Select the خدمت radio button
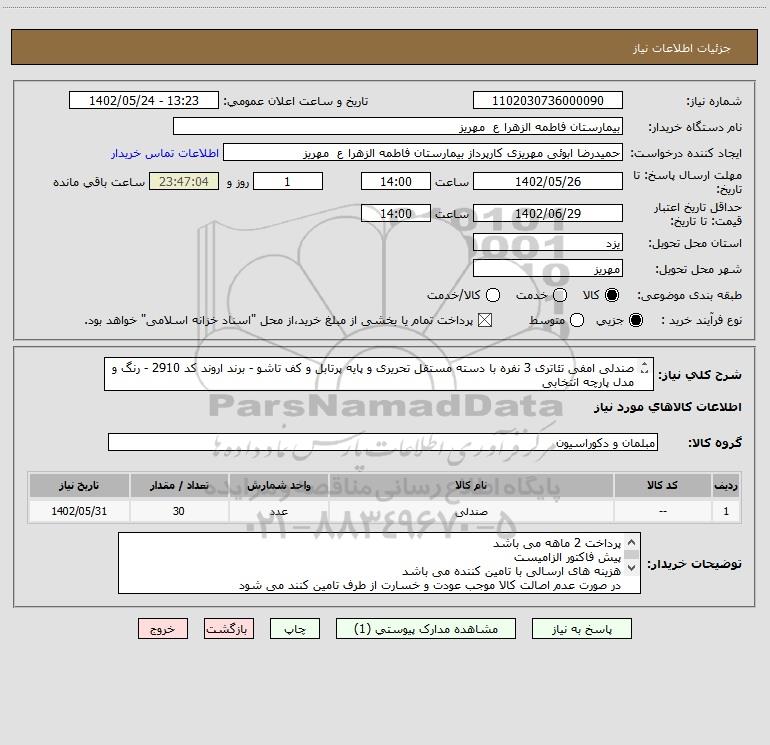 click(x=560, y=295)
